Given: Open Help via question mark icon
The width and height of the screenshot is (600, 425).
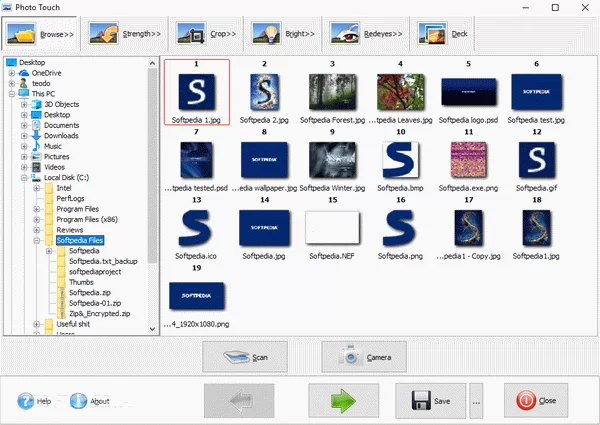Looking at the screenshot, I should click(26, 401).
